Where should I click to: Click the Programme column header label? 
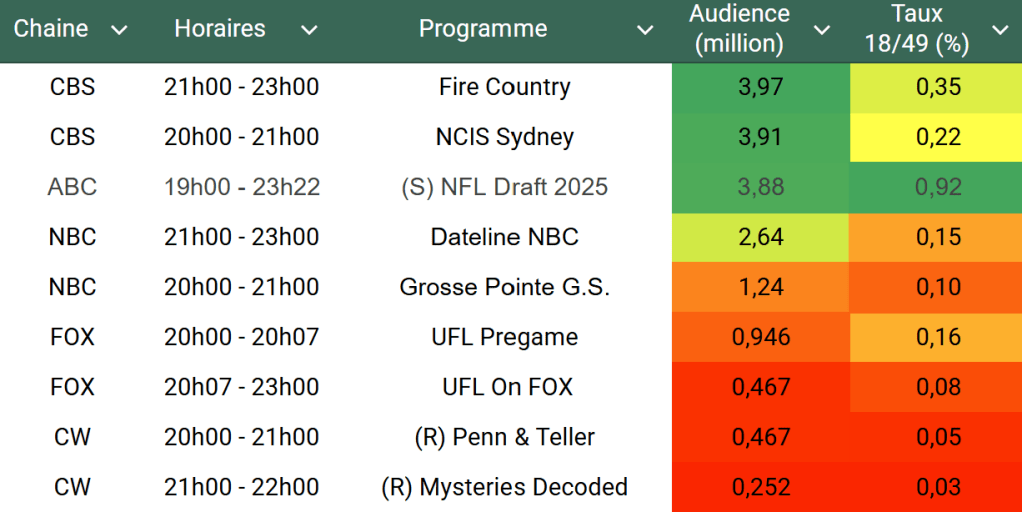click(483, 29)
